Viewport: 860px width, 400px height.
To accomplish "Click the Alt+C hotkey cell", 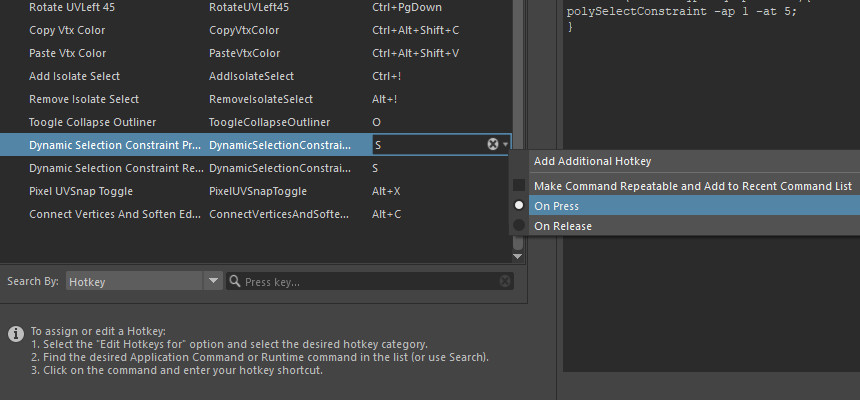I will (386, 214).
